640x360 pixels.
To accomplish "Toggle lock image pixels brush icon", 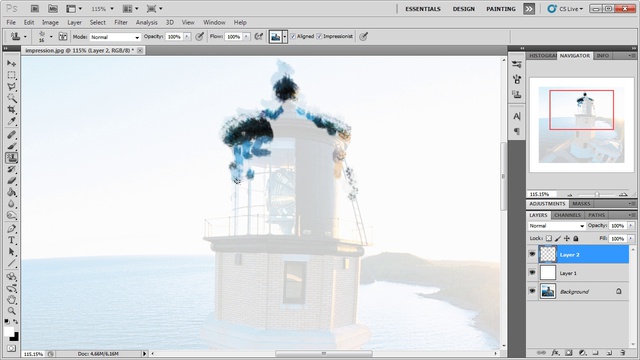I will (558, 238).
